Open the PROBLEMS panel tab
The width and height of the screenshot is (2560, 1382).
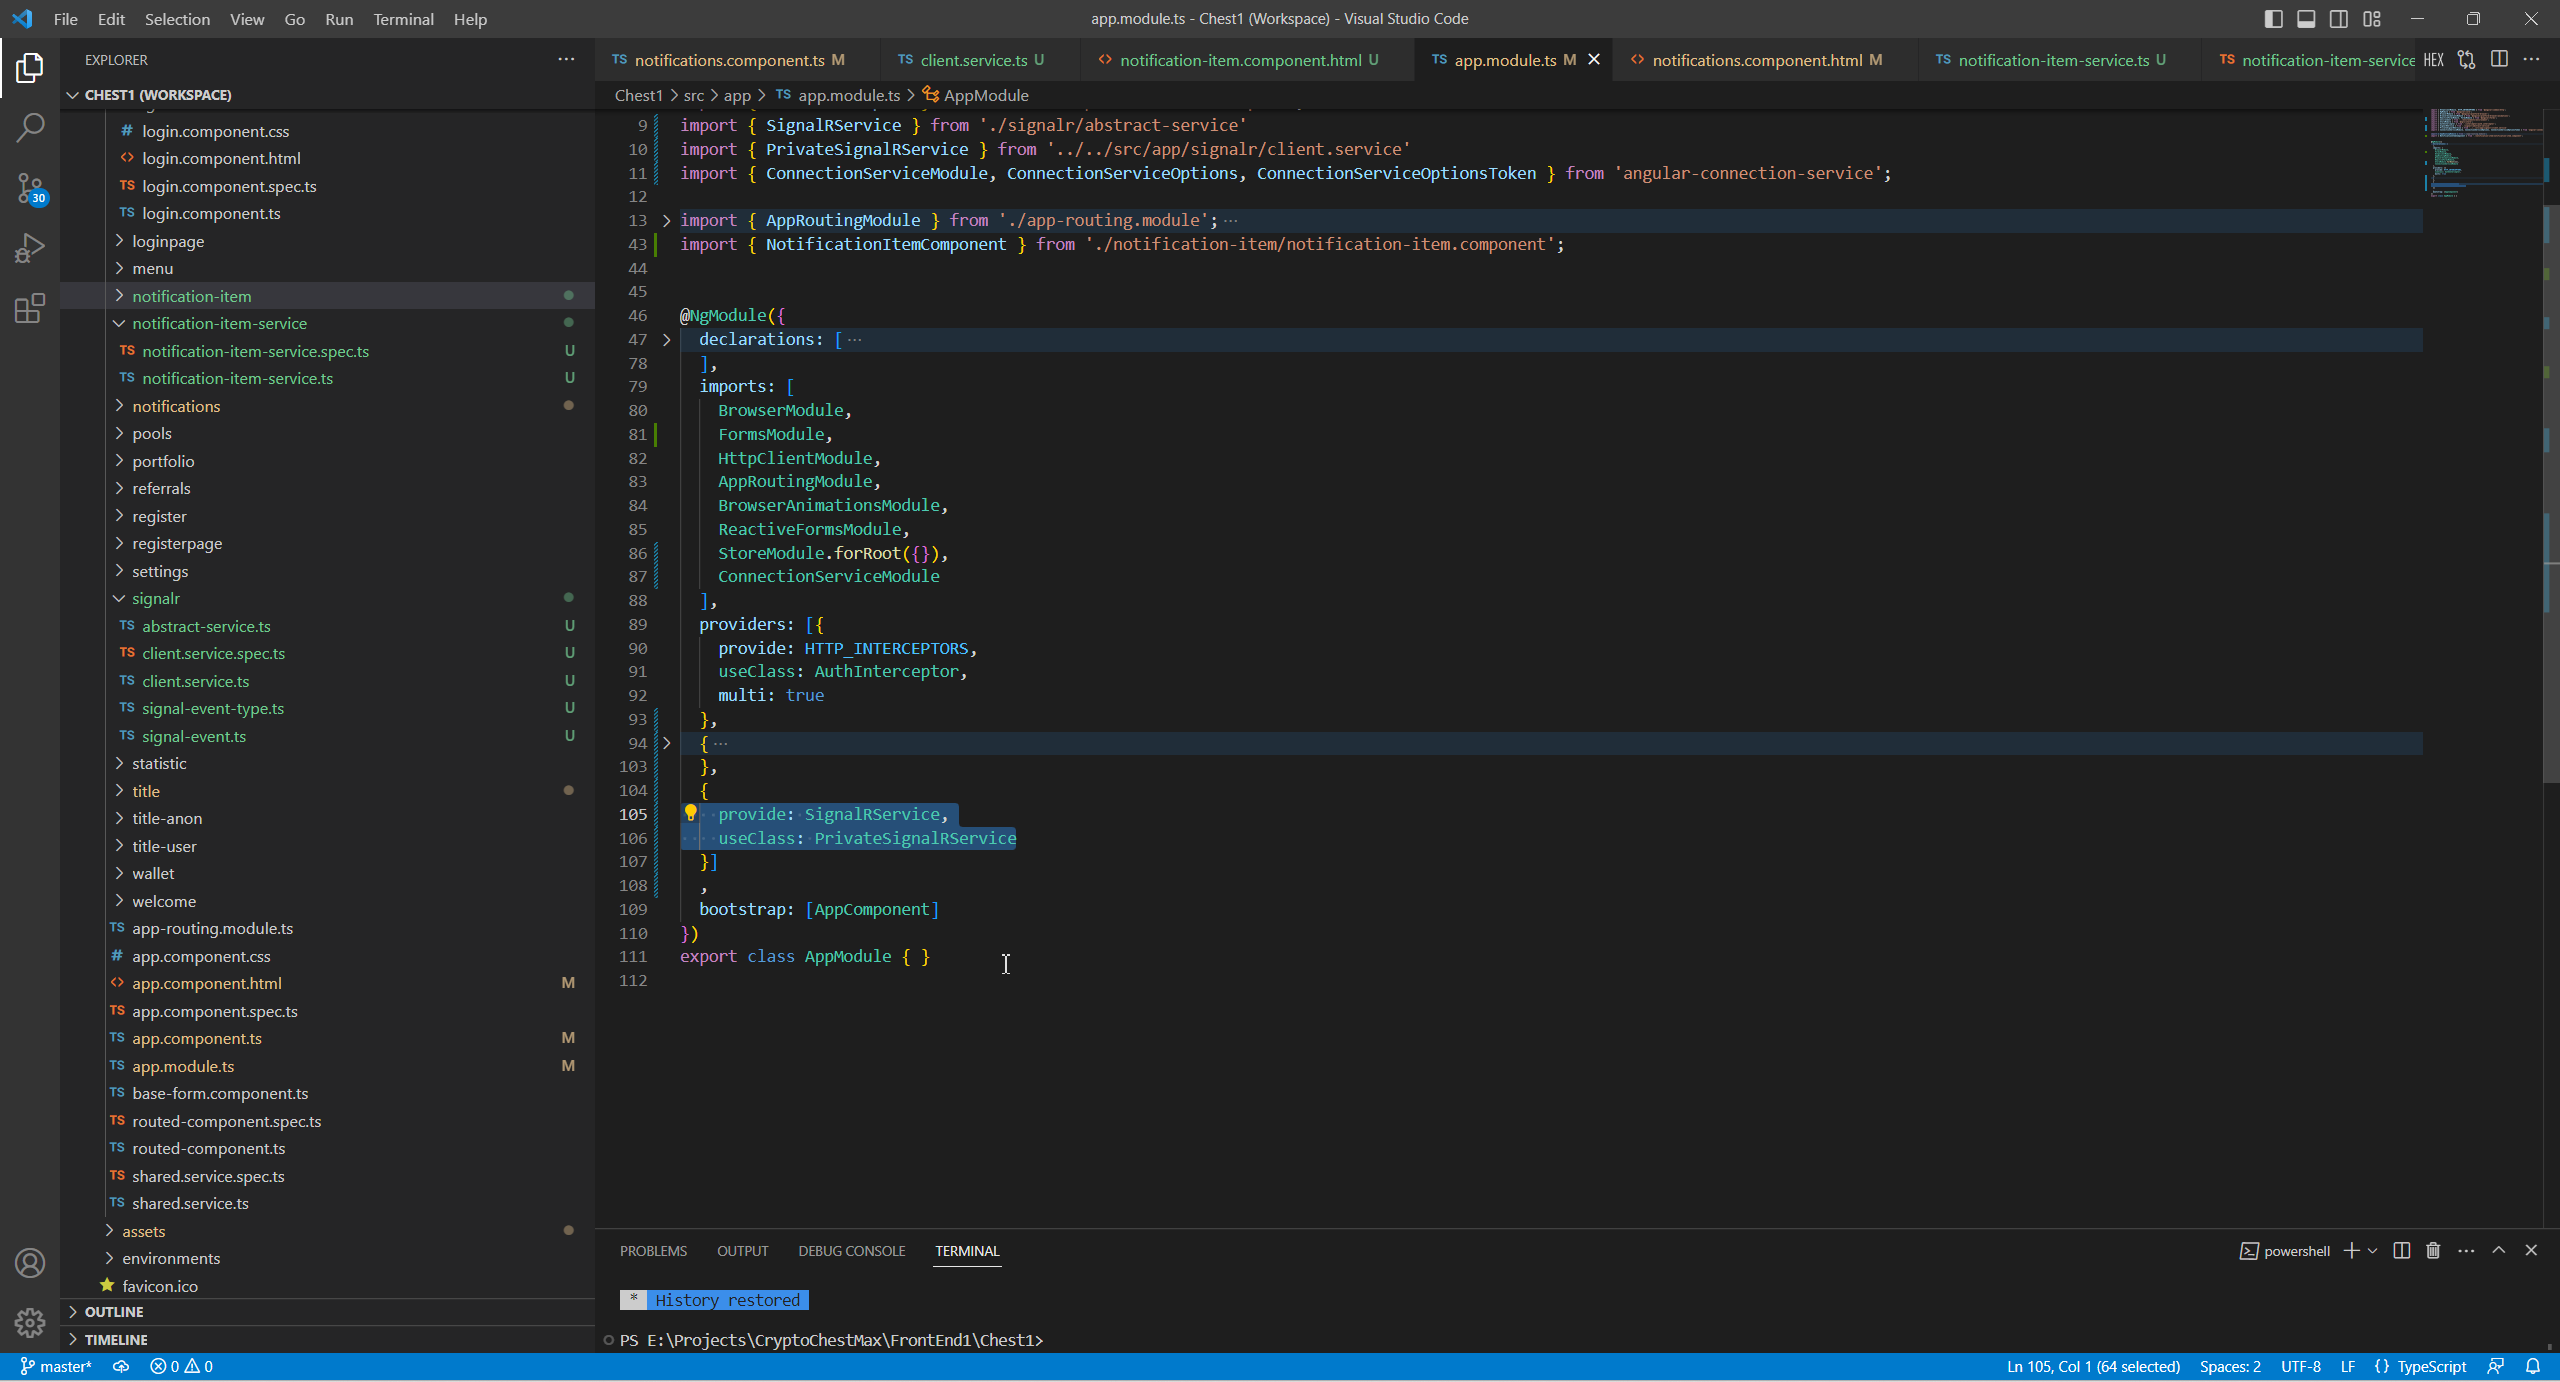tap(653, 1251)
